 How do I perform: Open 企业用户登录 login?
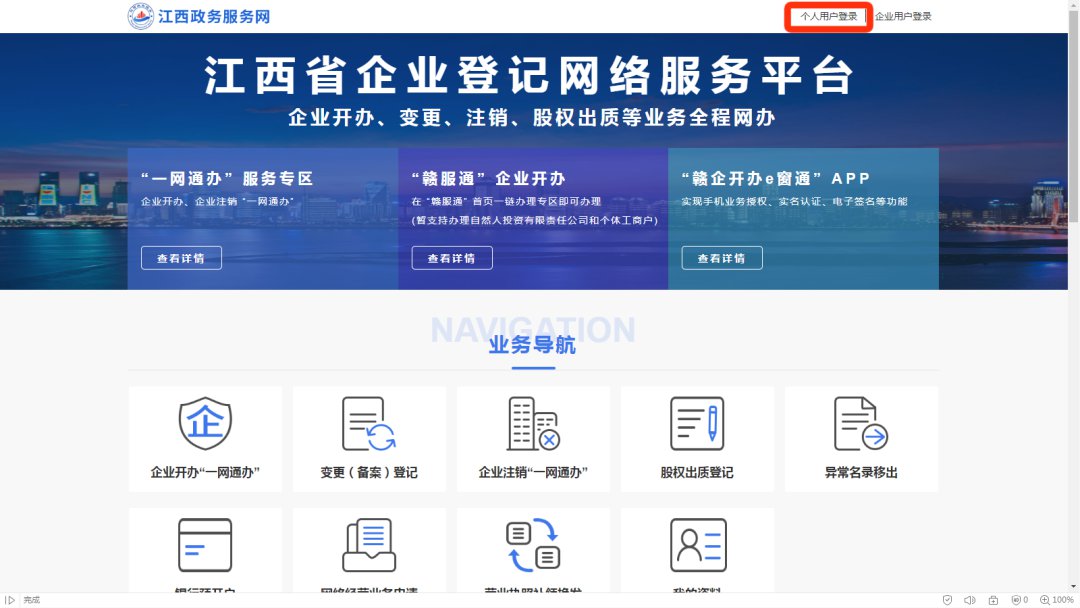click(x=903, y=17)
